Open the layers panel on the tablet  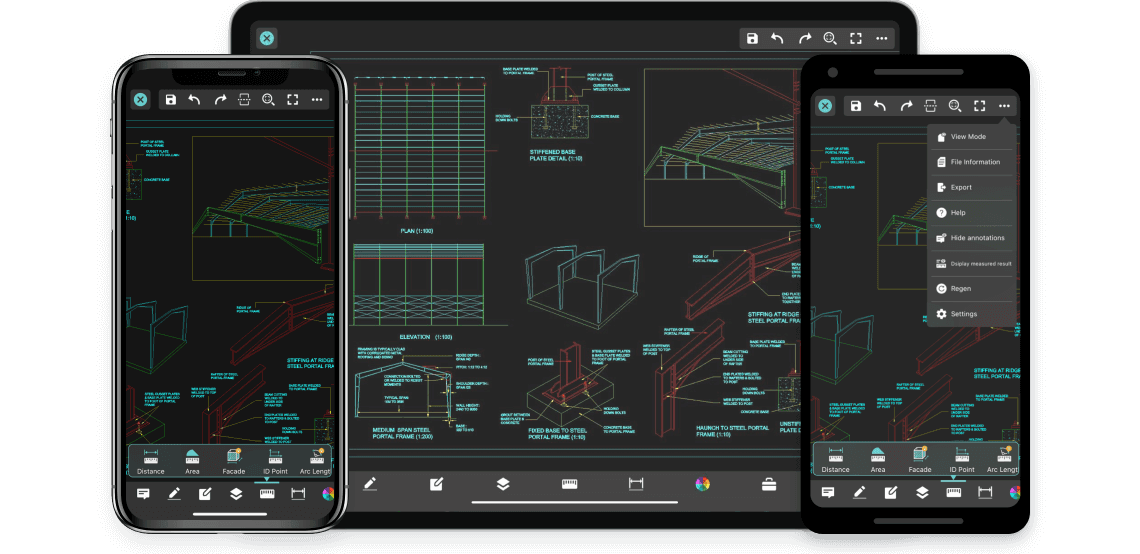pyautogui.click(x=502, y=484)
